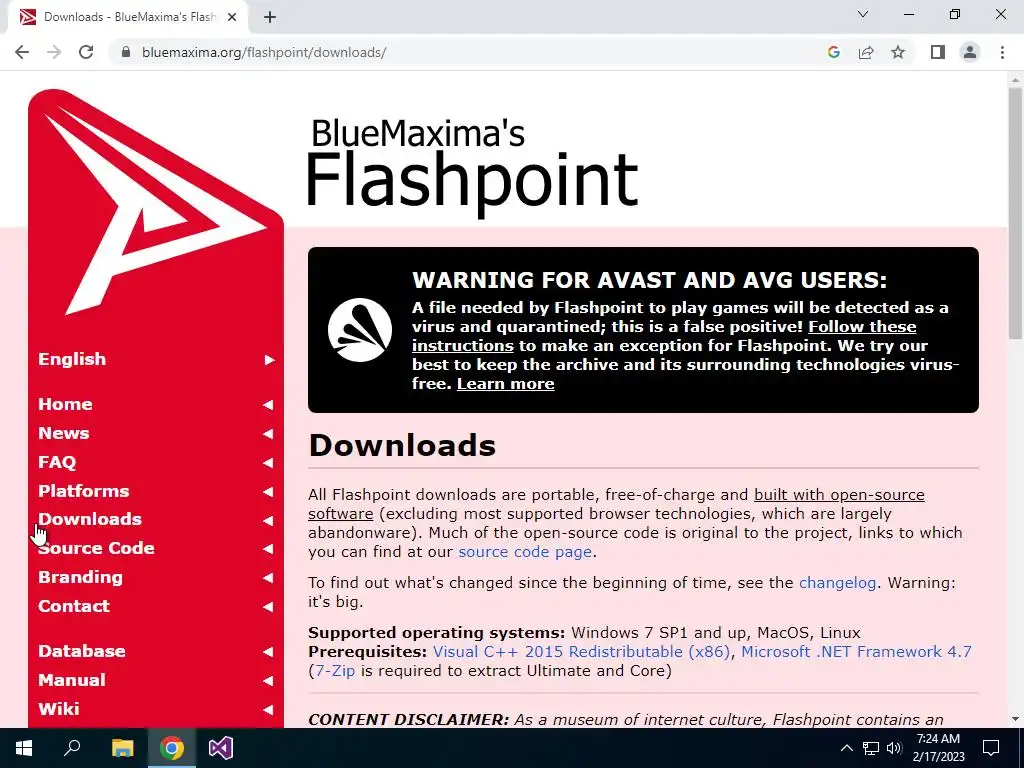Click the share page icon in the address bar
This screenshot has width=1024, height=768.
pos(866,52)
